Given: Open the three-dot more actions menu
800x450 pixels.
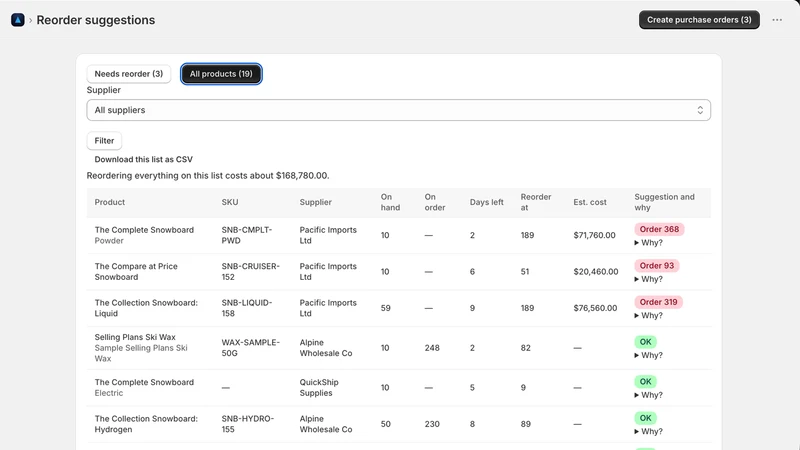Looking at the screenshot, I should coord(777,20).
